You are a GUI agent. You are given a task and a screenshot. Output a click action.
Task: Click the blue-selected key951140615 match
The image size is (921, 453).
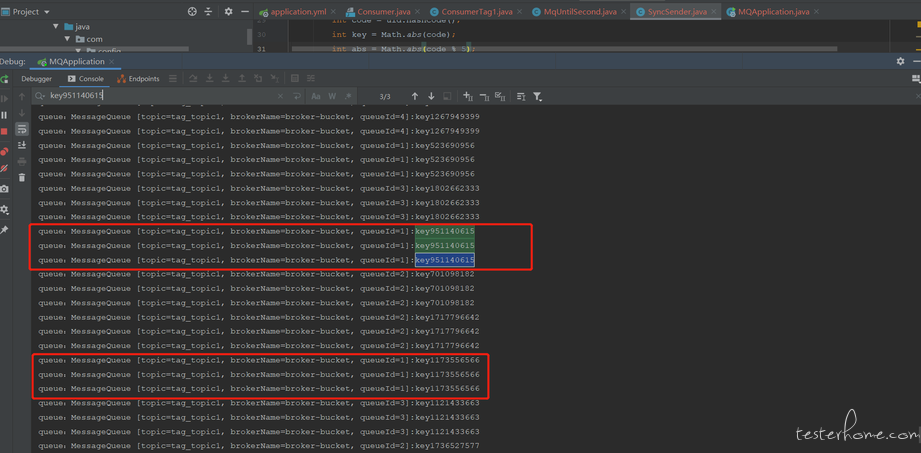[x=445, y=260]
